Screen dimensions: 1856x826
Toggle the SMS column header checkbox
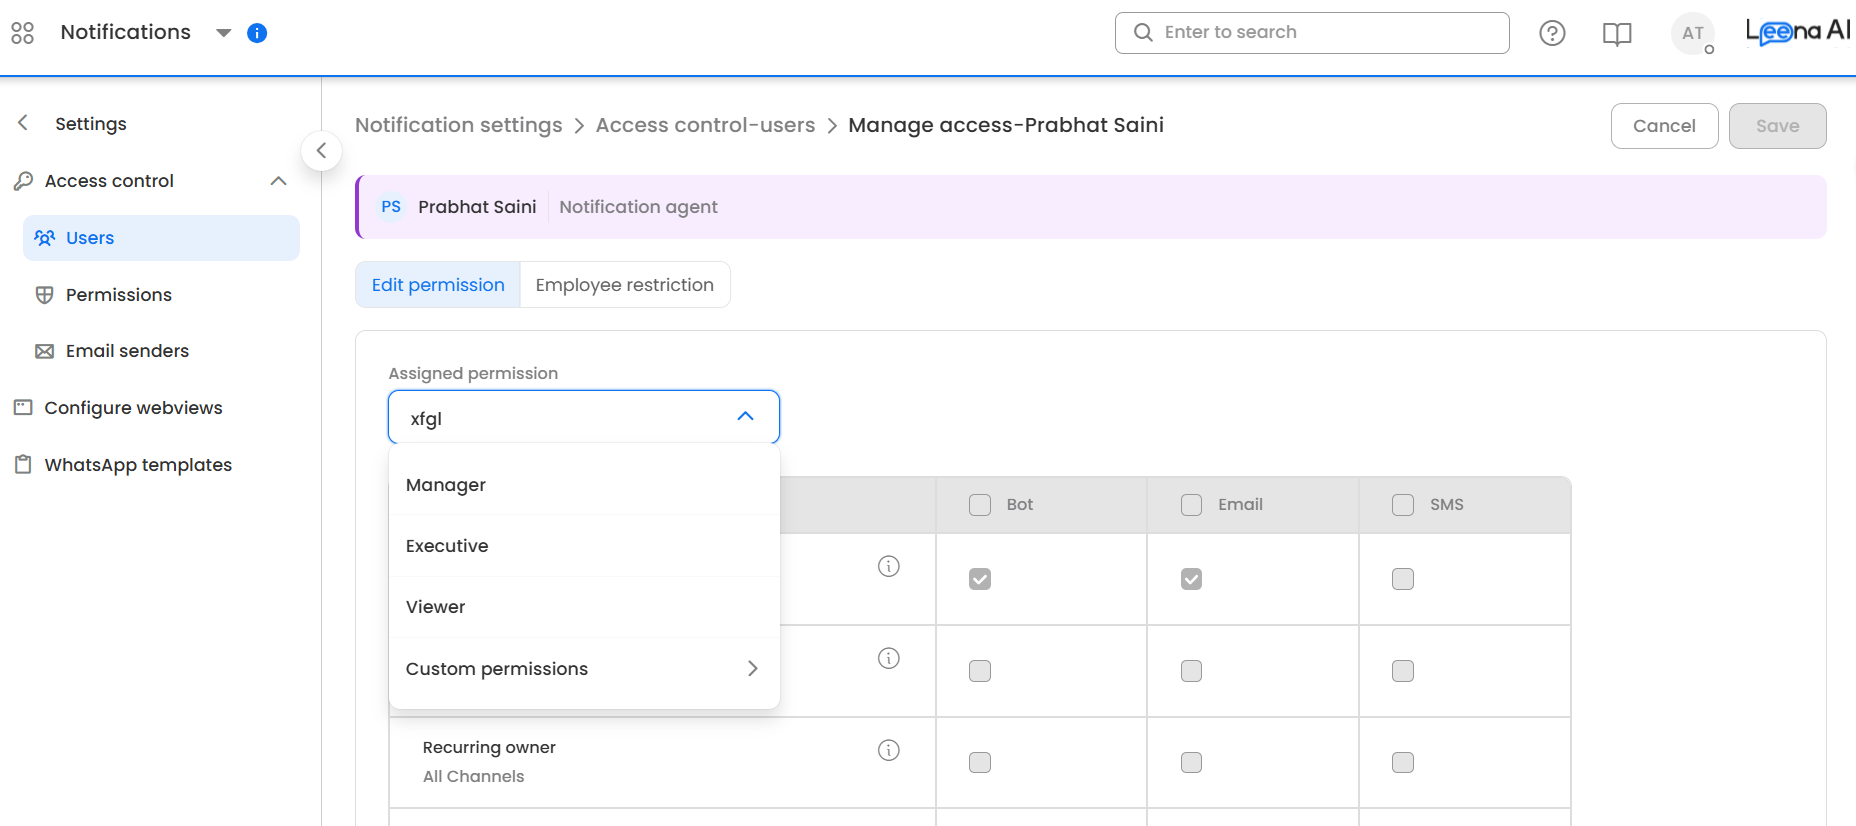coord(1403,505)
